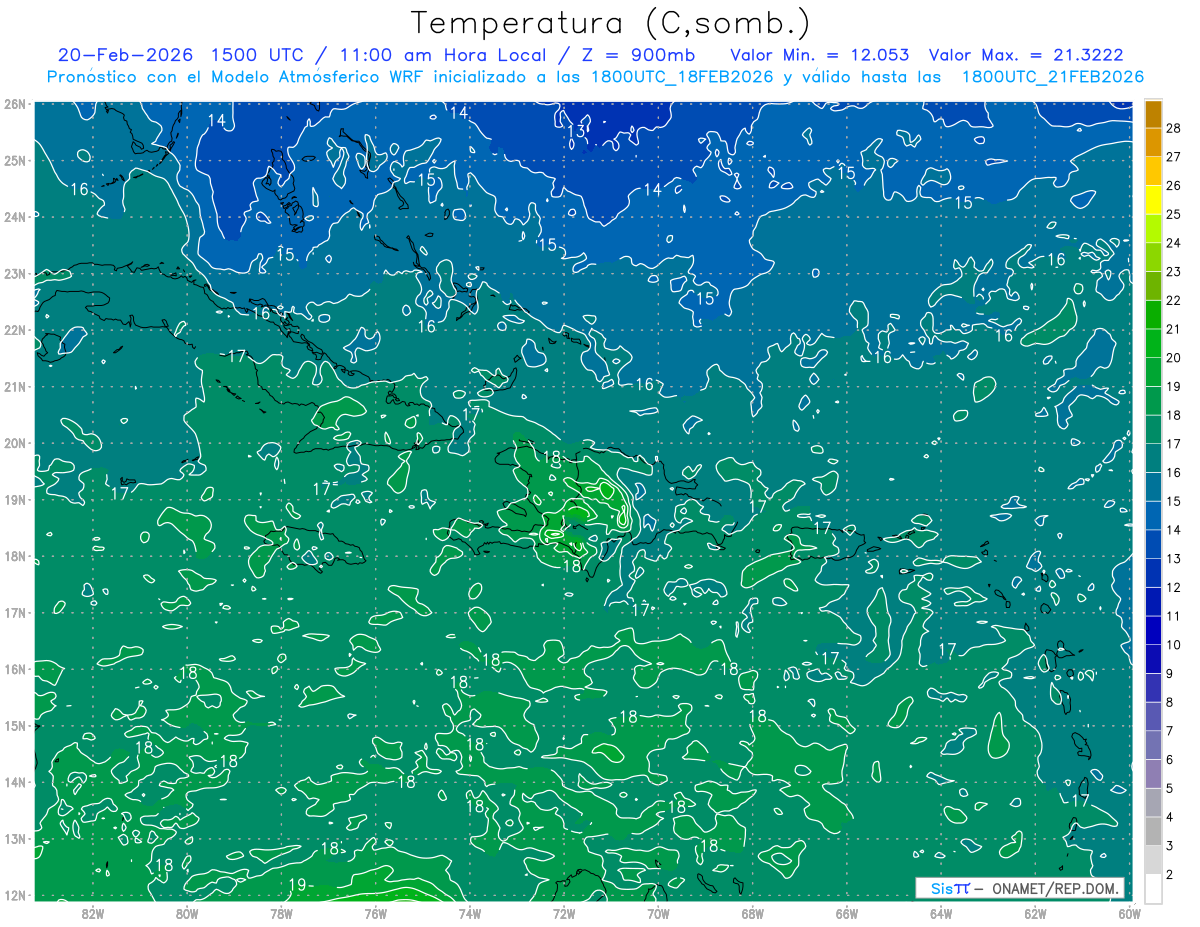Select the lime swatch between 24 and 25
The width and height of the screenshot is (1200, 927).
coord(1153,229)
